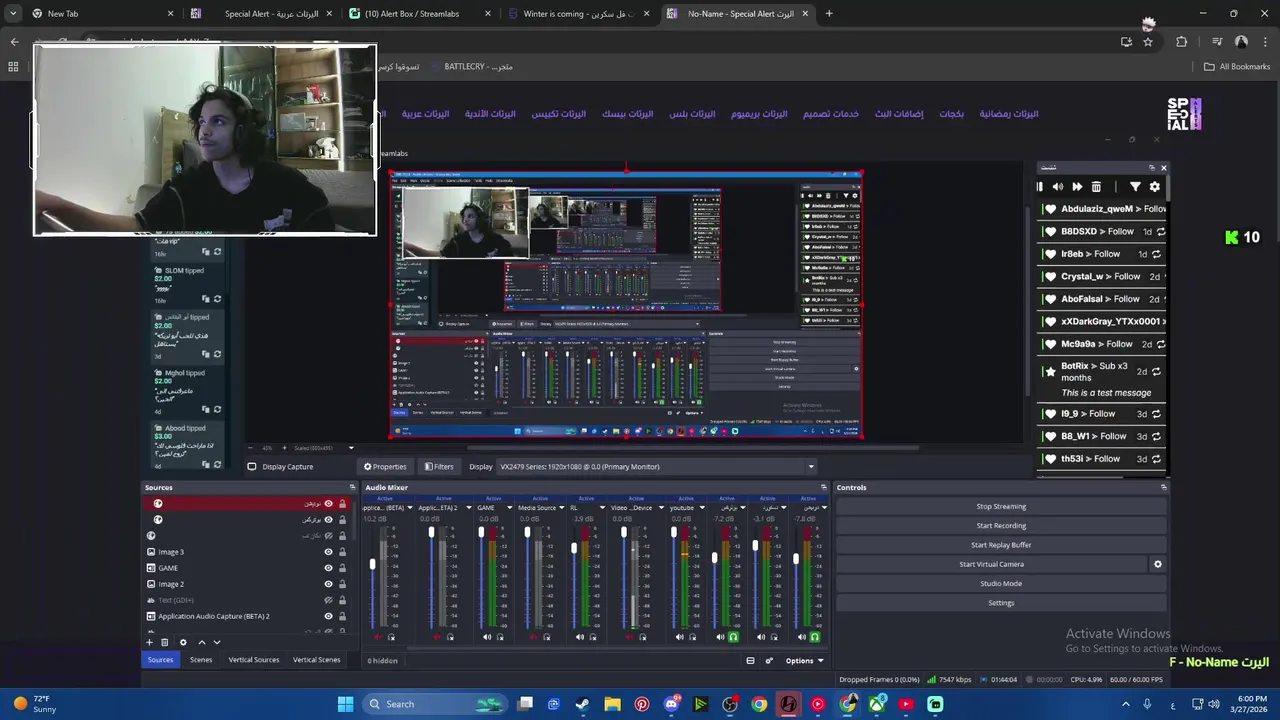Mute the youtube audio channel

tap(680, 637)
